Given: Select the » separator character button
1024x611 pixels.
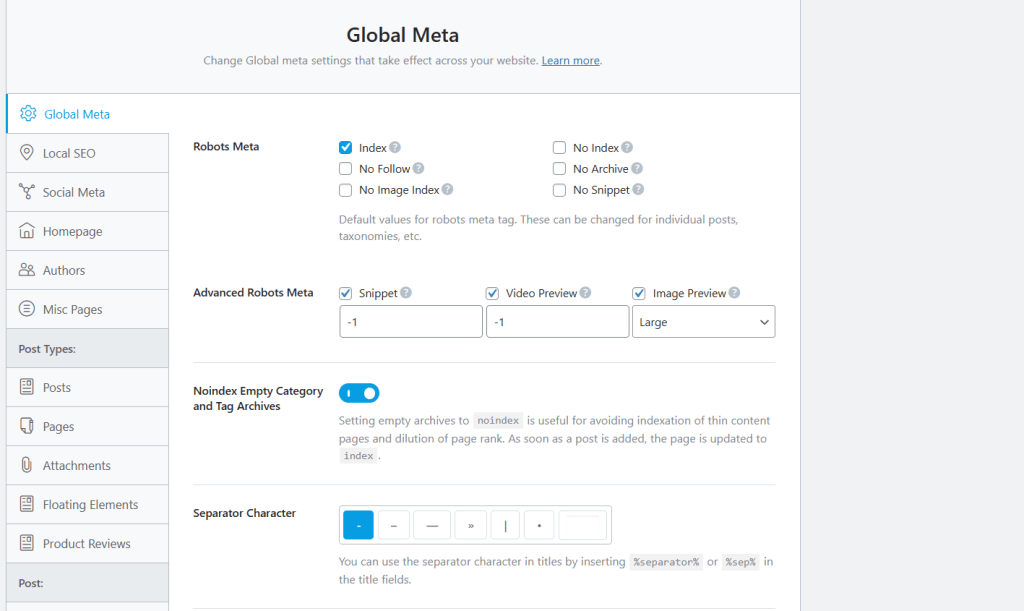Looking at the screenshot, I should pos(470,525).
